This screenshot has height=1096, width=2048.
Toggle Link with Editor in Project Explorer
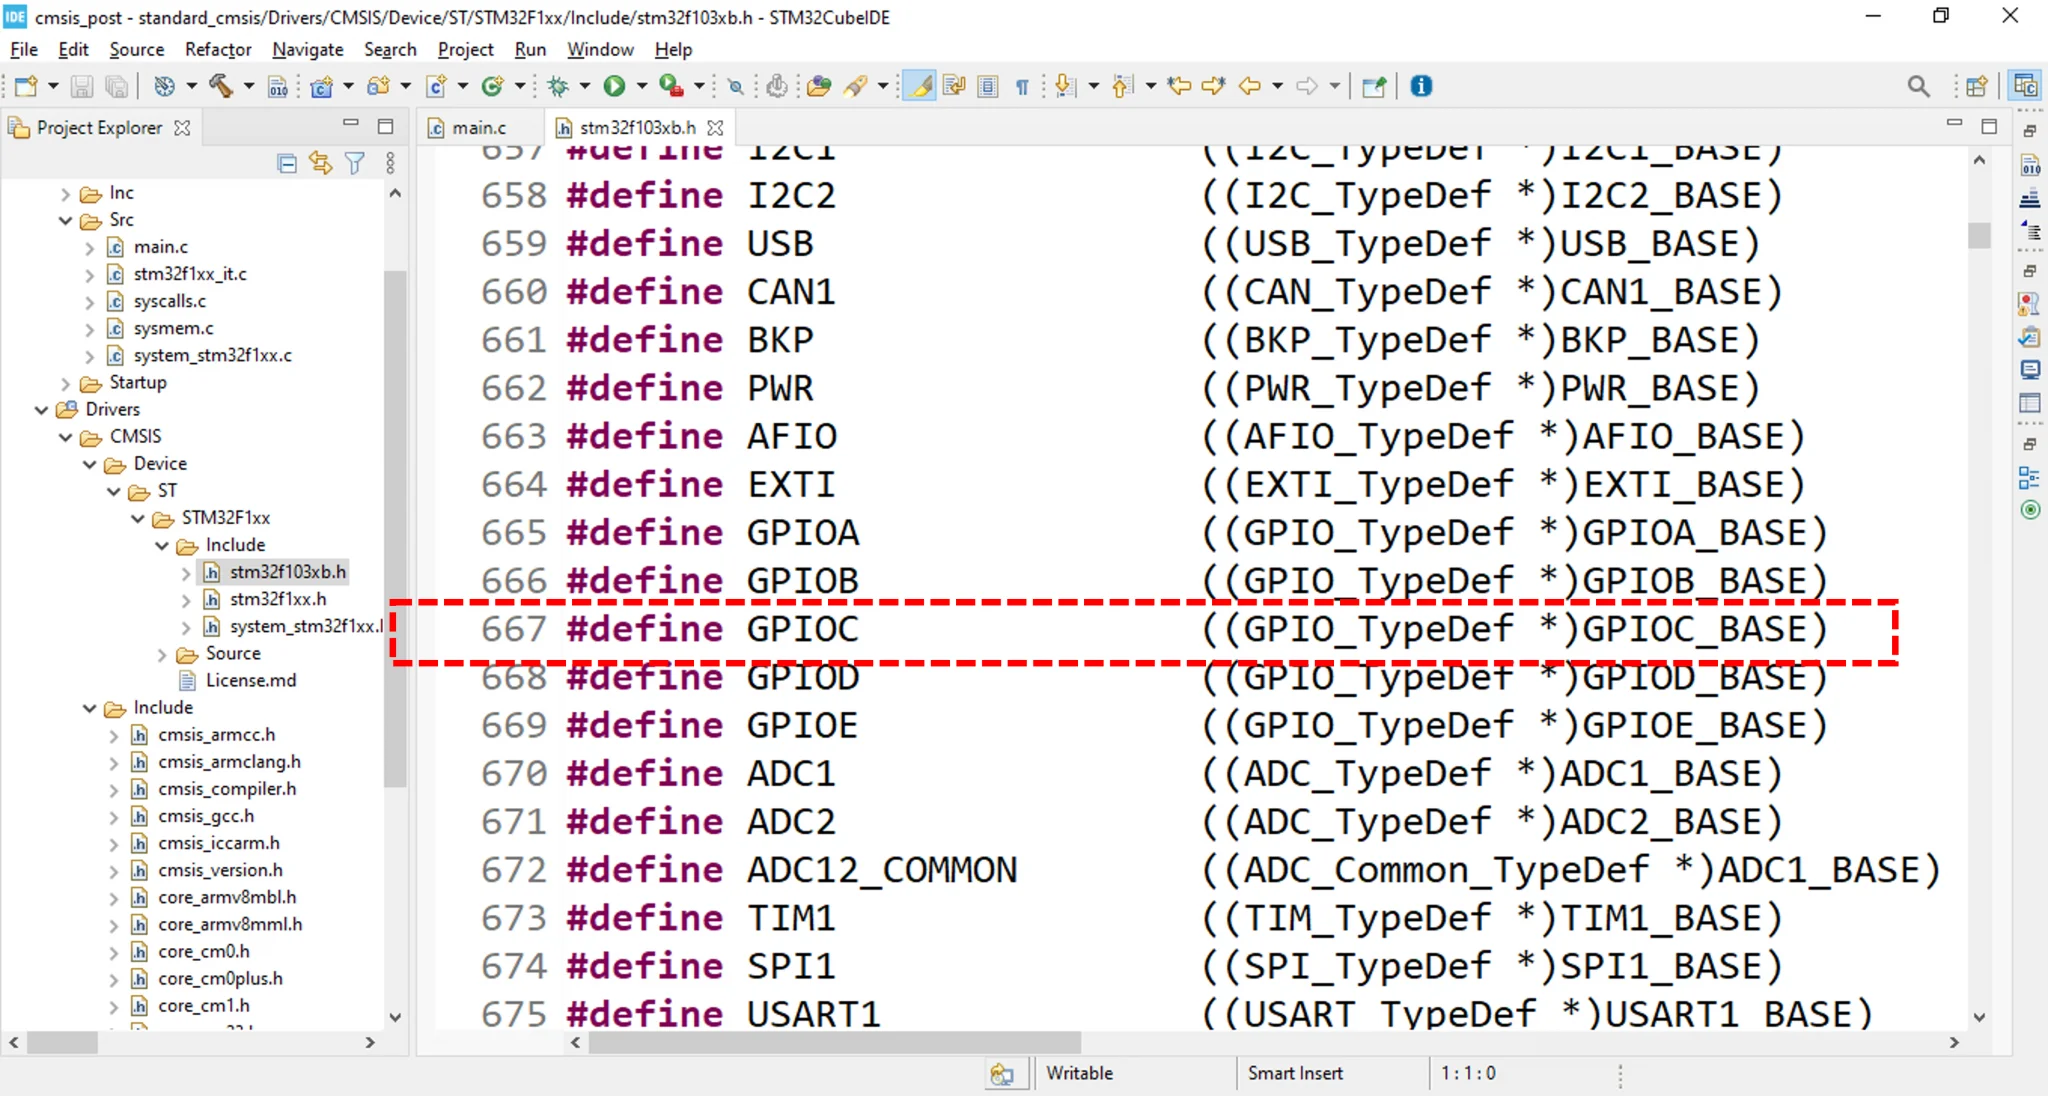pyautogui.click(x=320, y=163)
